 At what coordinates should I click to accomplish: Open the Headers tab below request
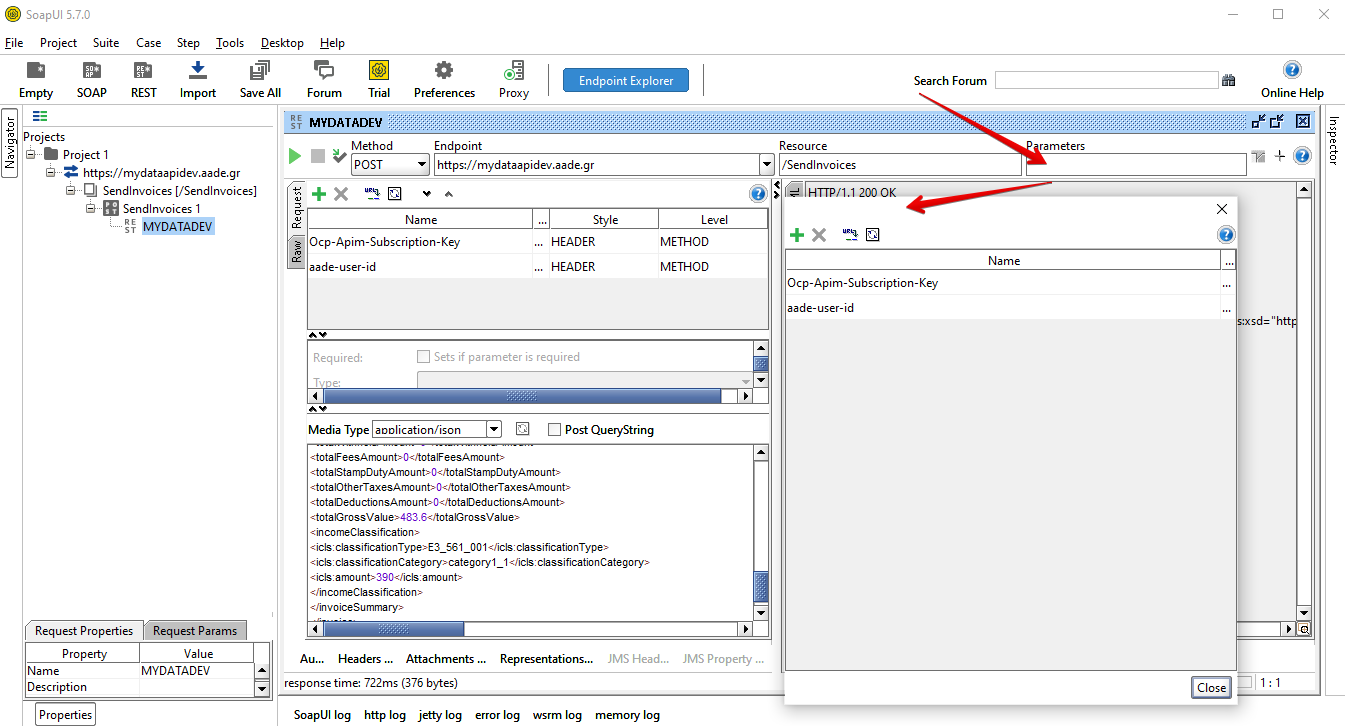click(365, 659)
